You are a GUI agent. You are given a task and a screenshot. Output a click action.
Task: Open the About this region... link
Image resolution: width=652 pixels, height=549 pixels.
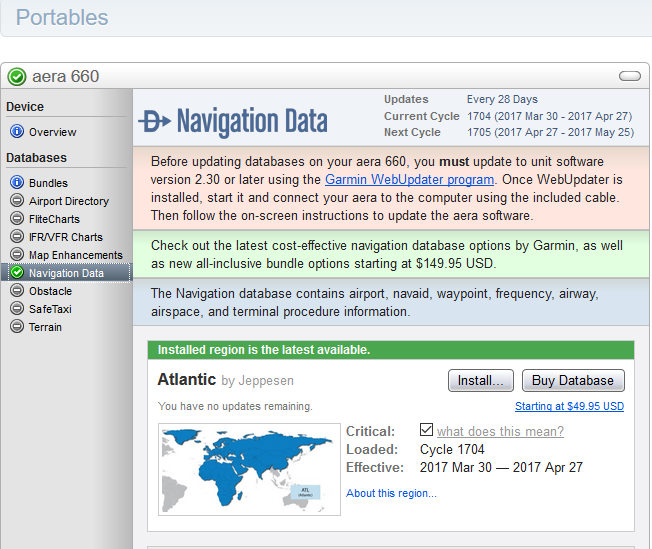pyautogui.click(x=391, y=493)
